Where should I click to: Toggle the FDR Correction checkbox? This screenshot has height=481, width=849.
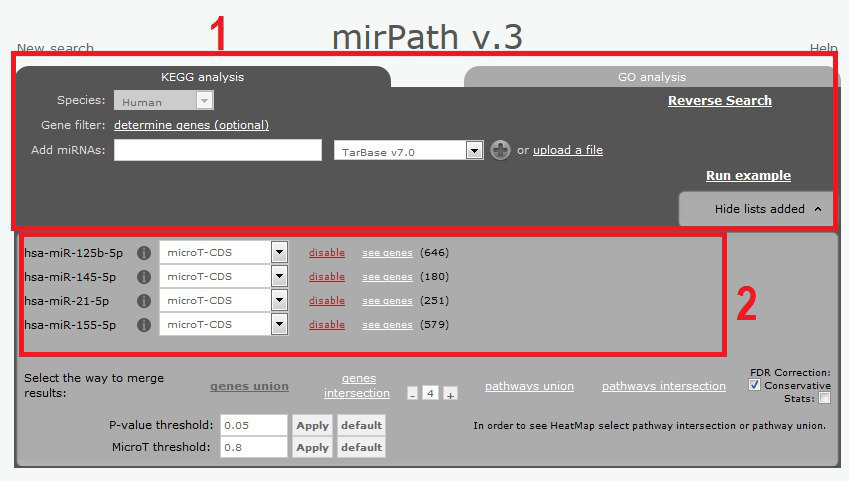pos(755,385)
